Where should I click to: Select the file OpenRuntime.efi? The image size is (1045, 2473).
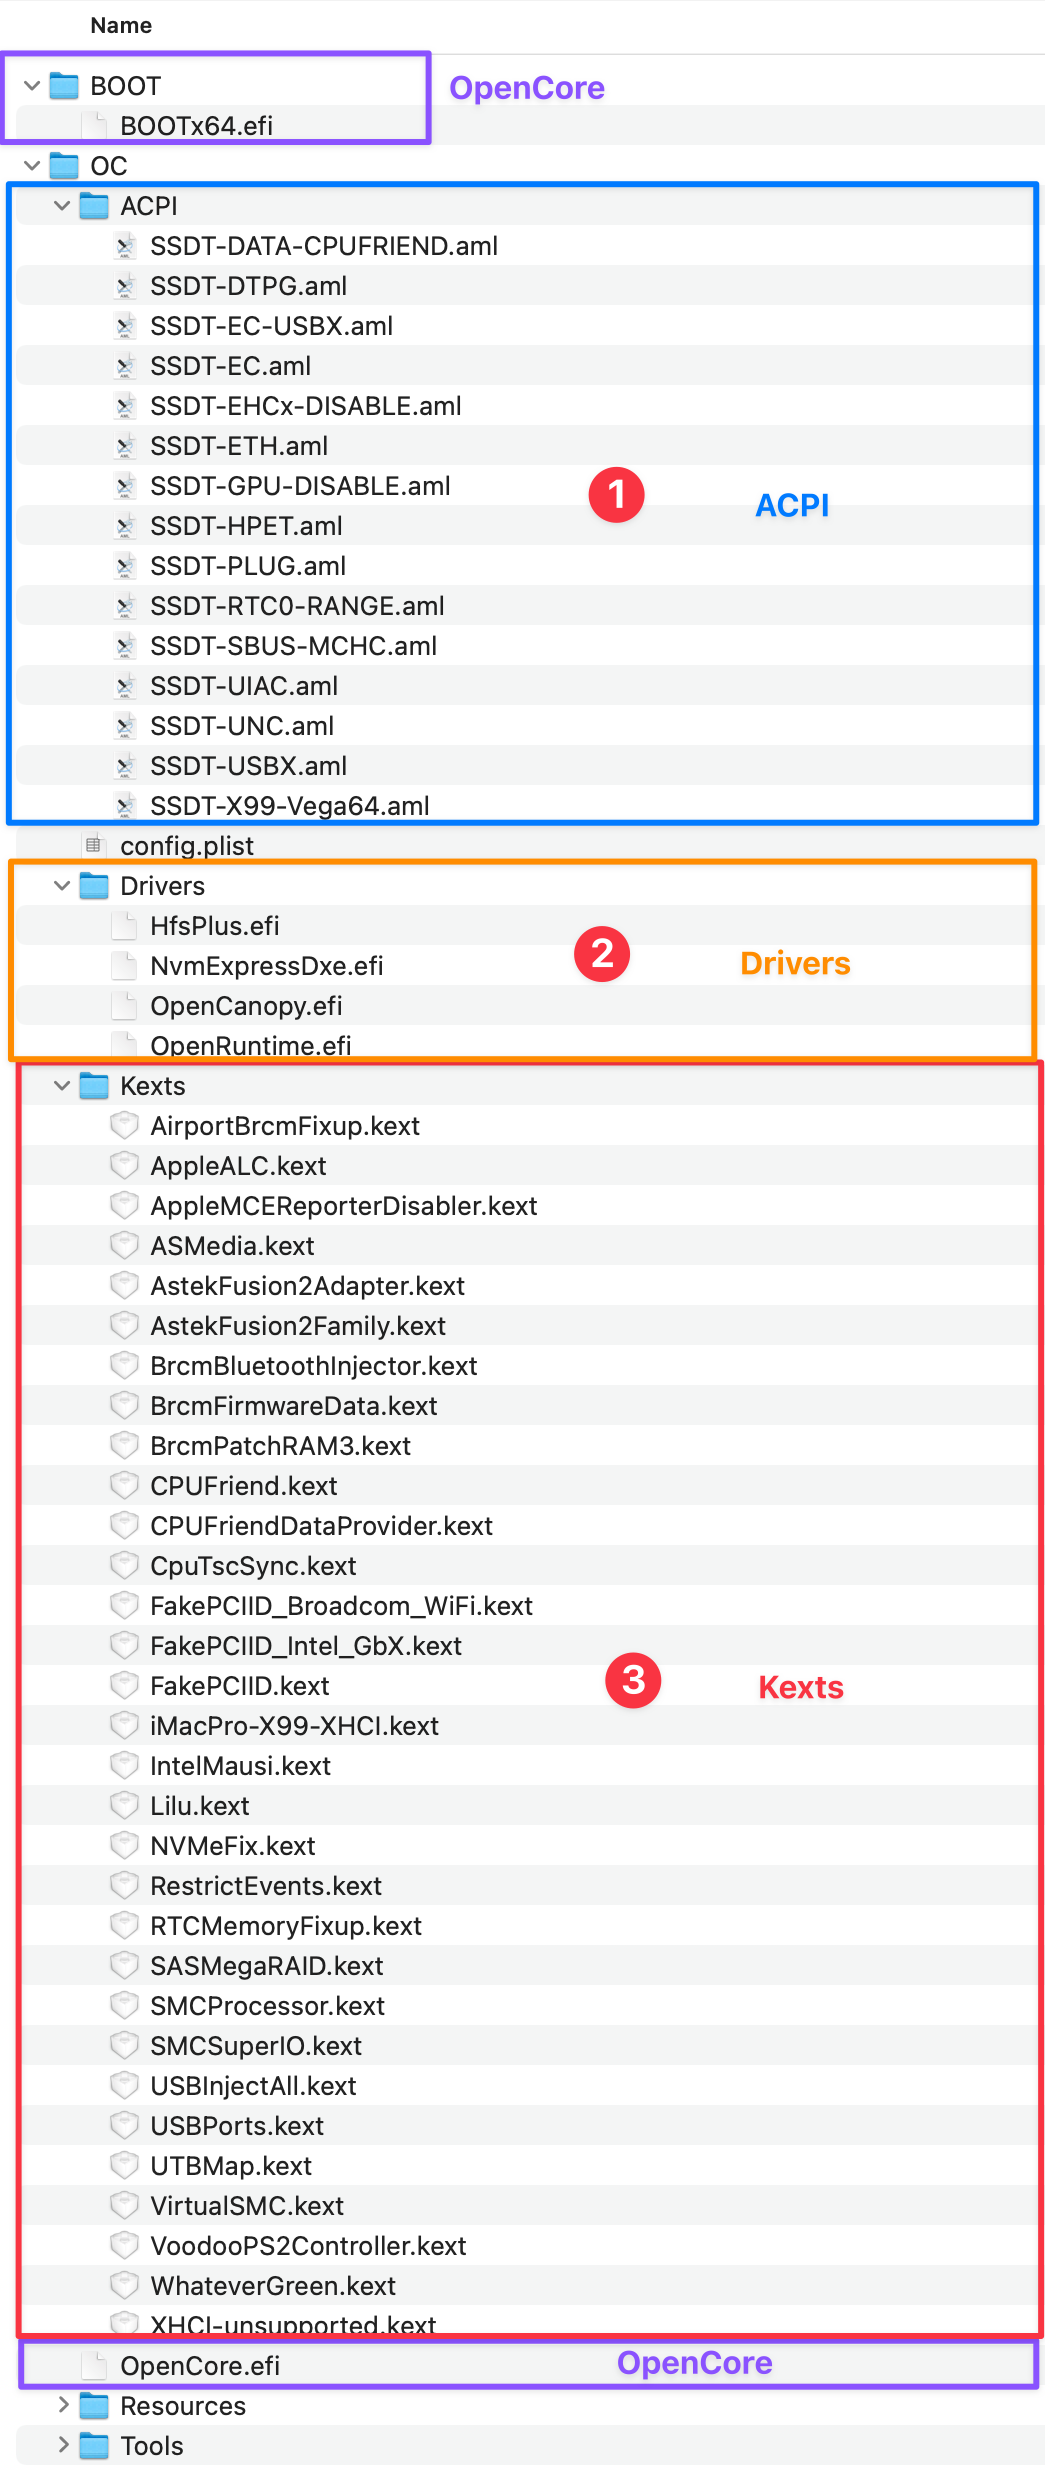tap(251, 1046)
